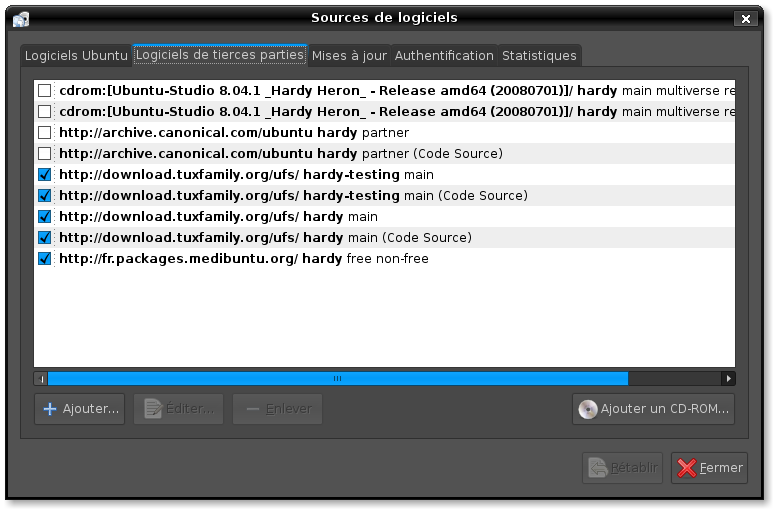Click the plus icon on Ajouter button
773x509 pixels.
tap(50, 409)
